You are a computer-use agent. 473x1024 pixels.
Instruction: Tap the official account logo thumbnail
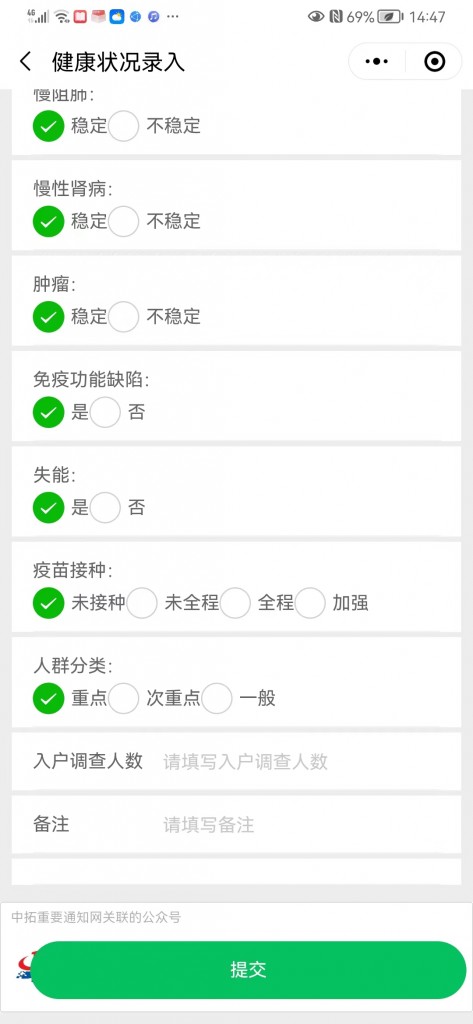click(x=24, y=967)
